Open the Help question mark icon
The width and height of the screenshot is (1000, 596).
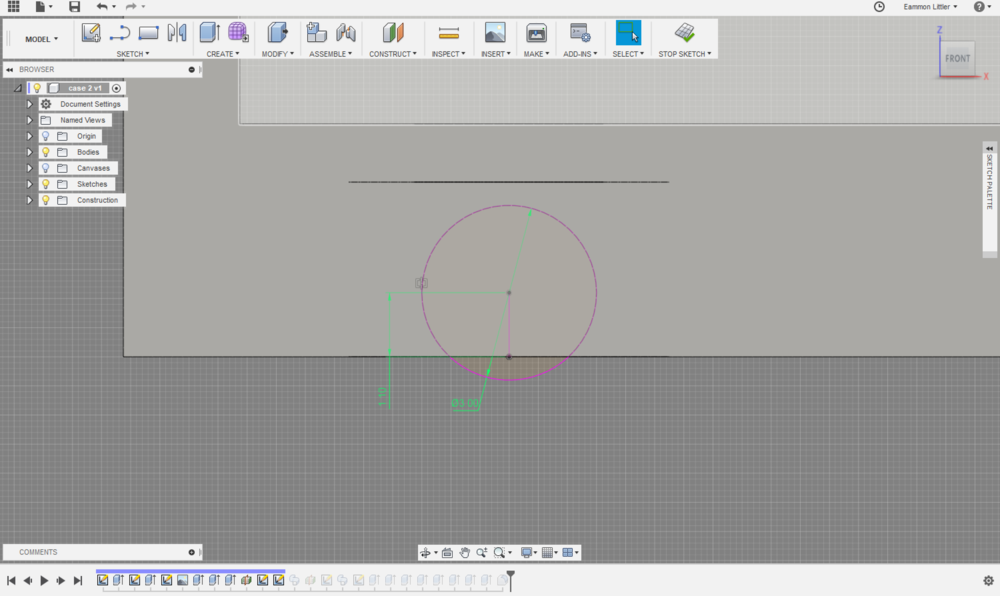pyautogui.click(x=979, y=6)
